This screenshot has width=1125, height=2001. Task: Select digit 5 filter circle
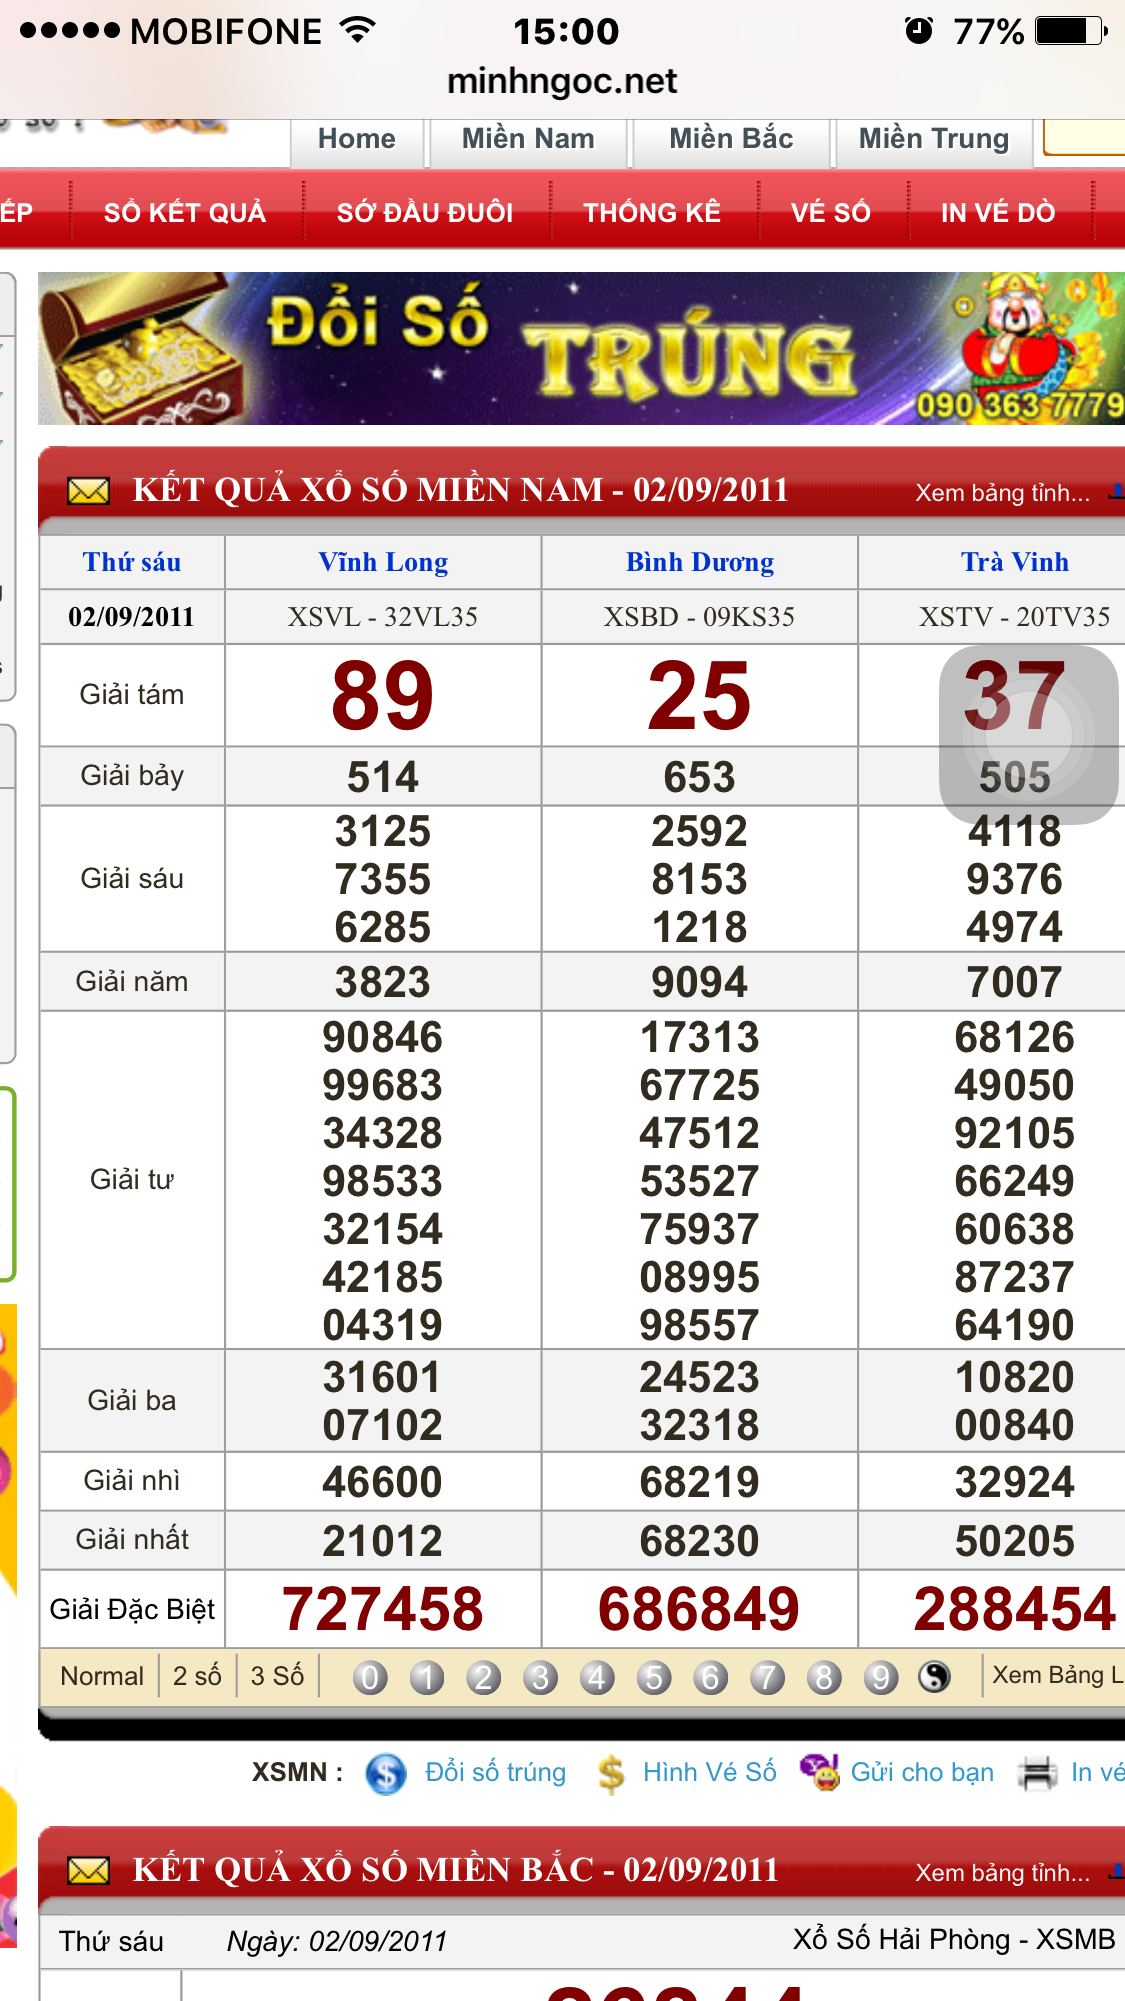tap(654, 1677)
